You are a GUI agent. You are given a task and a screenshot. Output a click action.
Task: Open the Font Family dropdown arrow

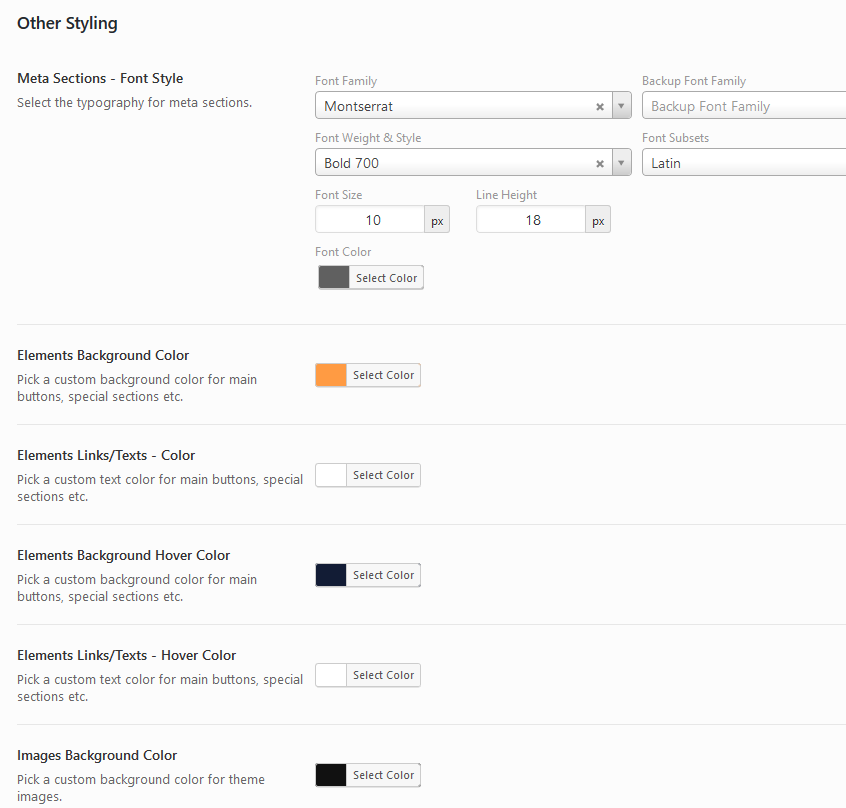tap(621, 106)
